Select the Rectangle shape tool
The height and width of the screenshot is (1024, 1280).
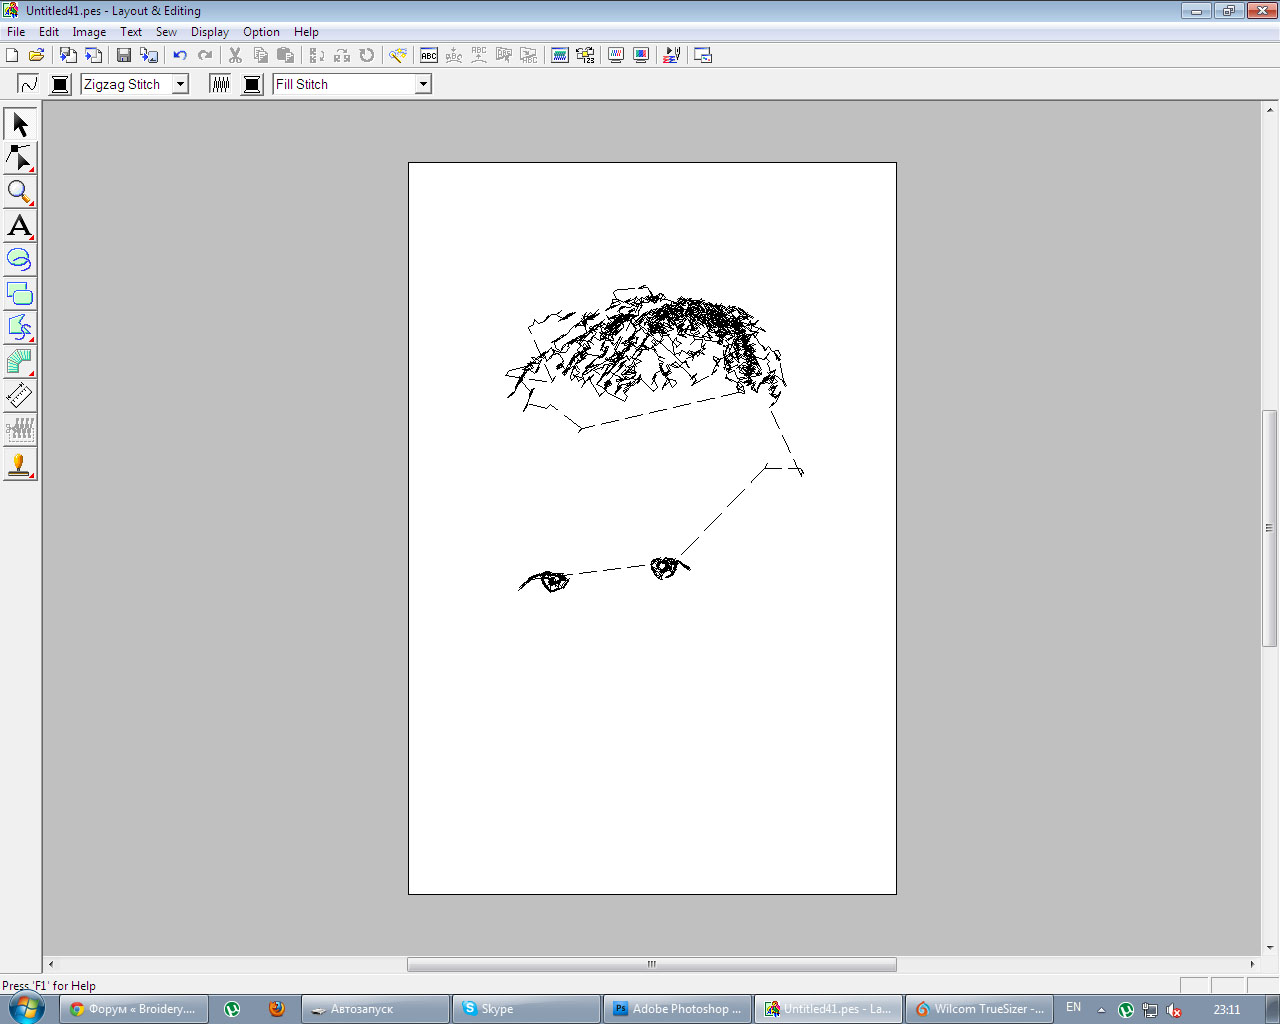(20, 294)
